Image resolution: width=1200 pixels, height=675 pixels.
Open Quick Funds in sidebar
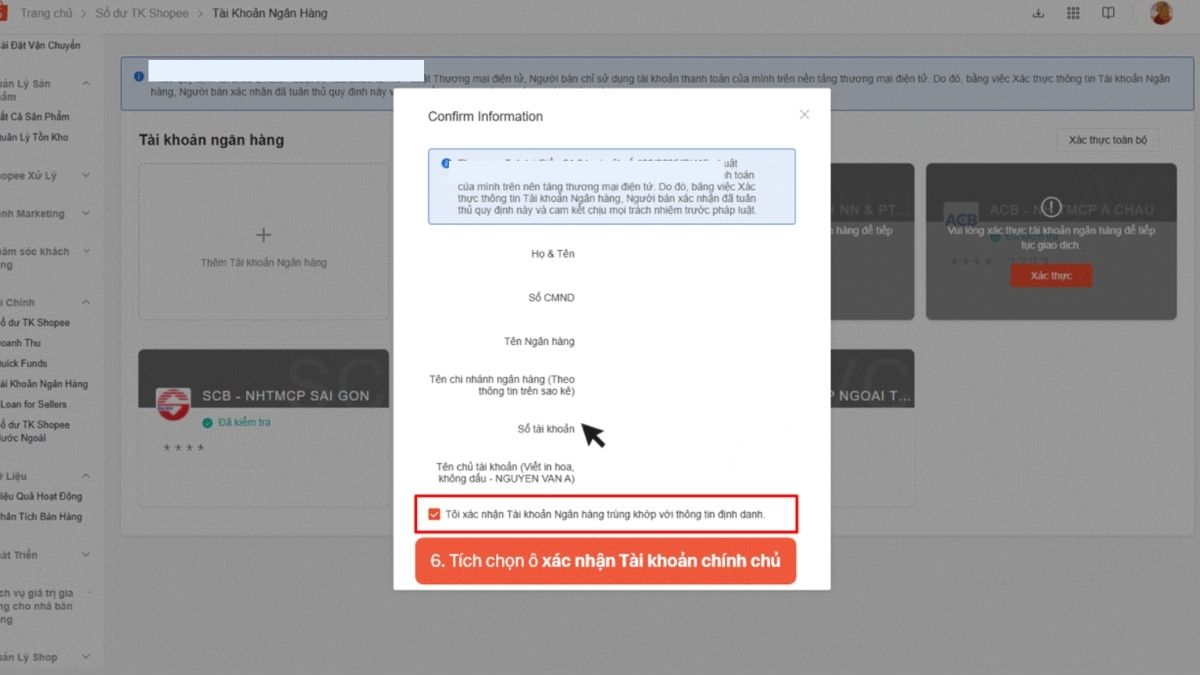point(24,364)
